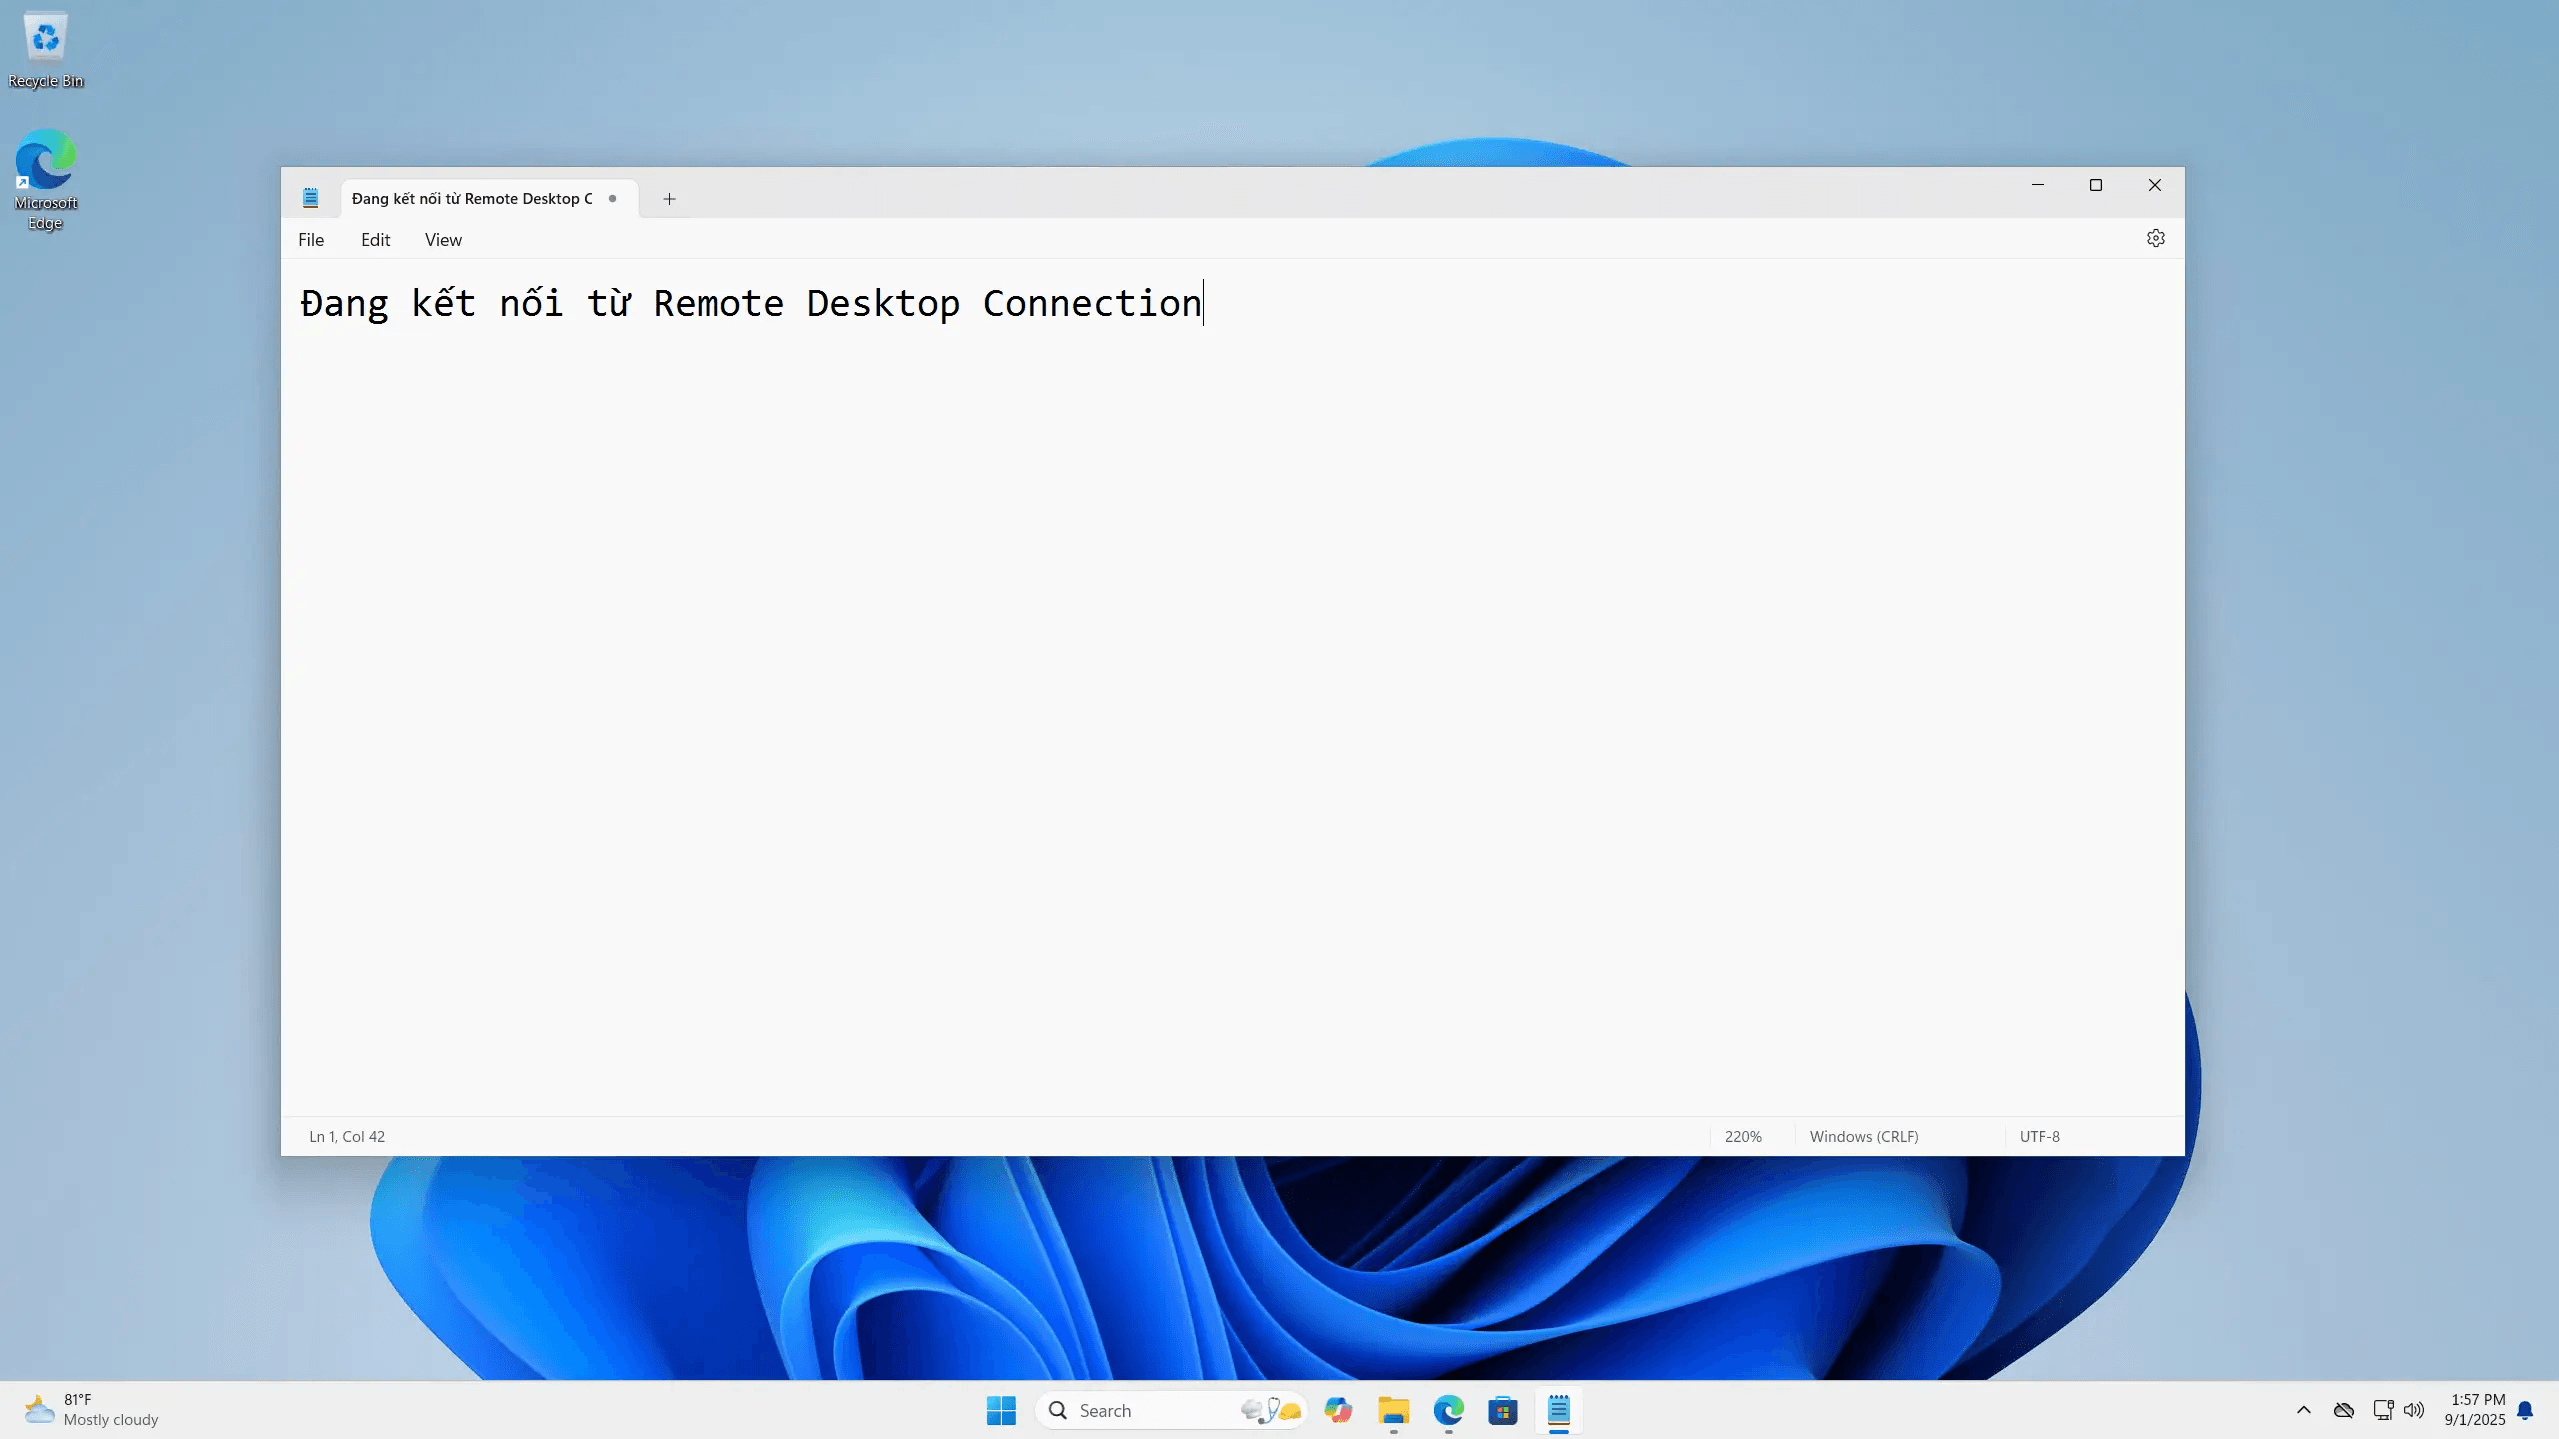The width and height of the screenshot is (2559, 1439).
Task: Launch Copilot from the taskbar
Action: (x=1338, y=1410)
